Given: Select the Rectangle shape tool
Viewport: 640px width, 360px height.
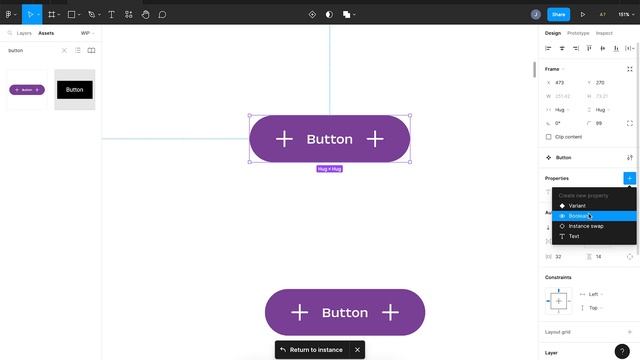Looking at the screenshot, I should click(71, 14).
